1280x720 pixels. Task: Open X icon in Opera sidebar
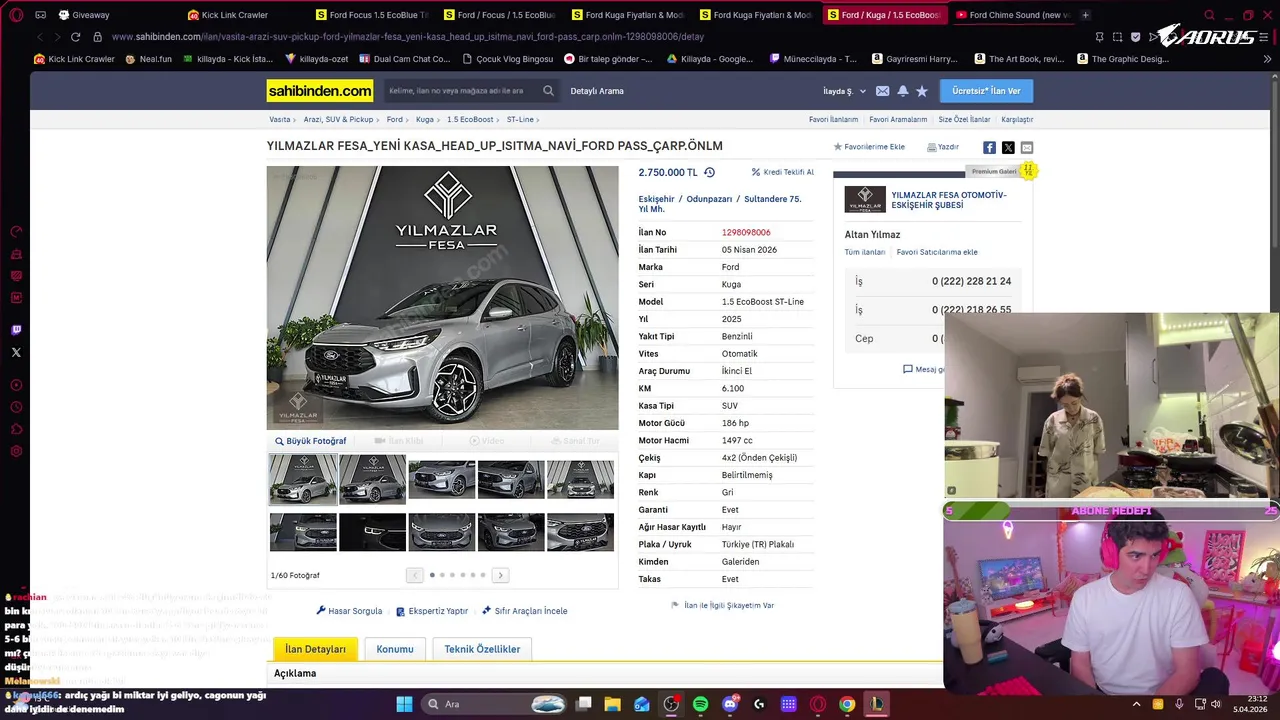coord(16,352)
